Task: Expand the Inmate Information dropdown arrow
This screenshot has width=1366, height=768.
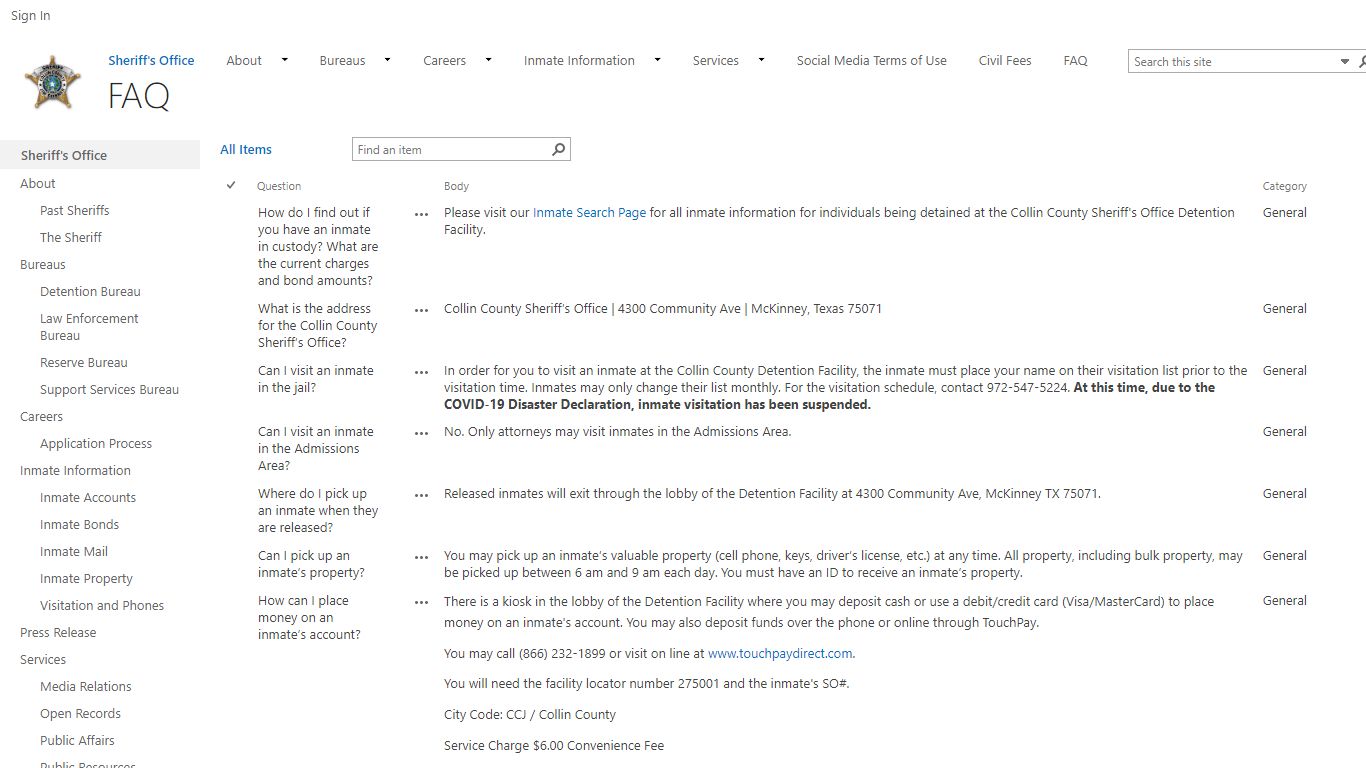Action: pyautogui.click(x=657, y=60)
